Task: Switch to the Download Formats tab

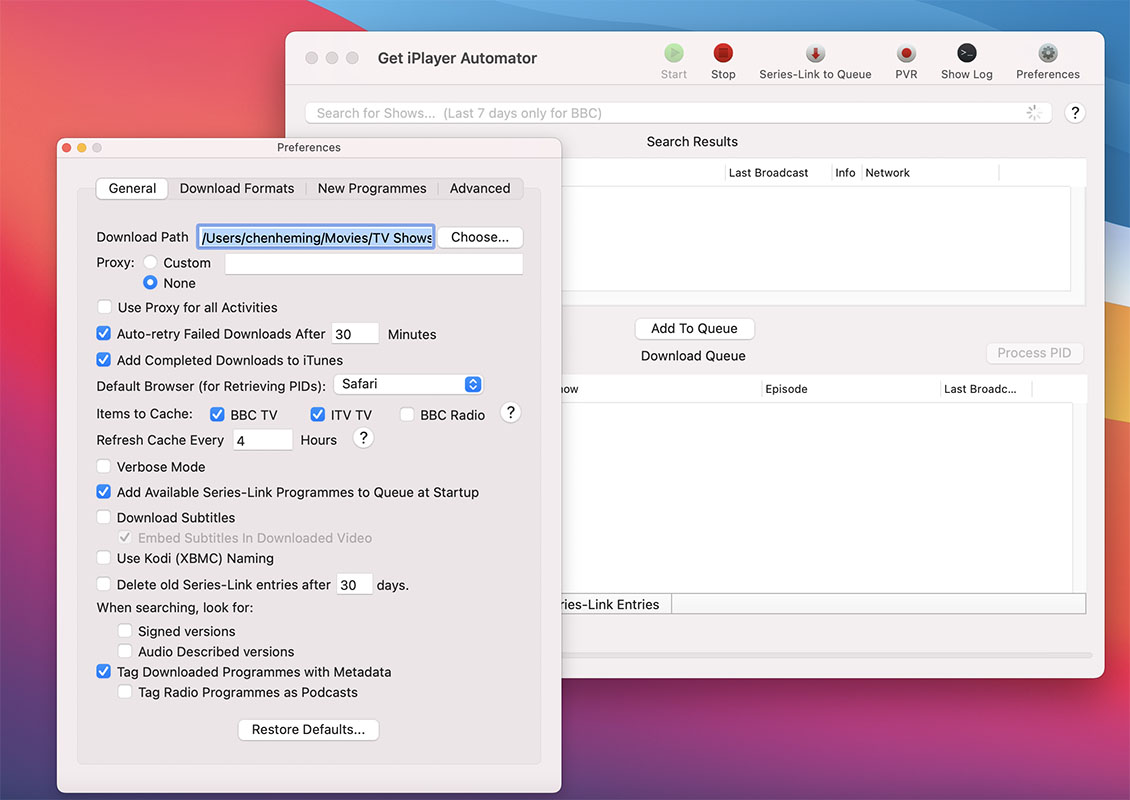Action: point(237,188)
